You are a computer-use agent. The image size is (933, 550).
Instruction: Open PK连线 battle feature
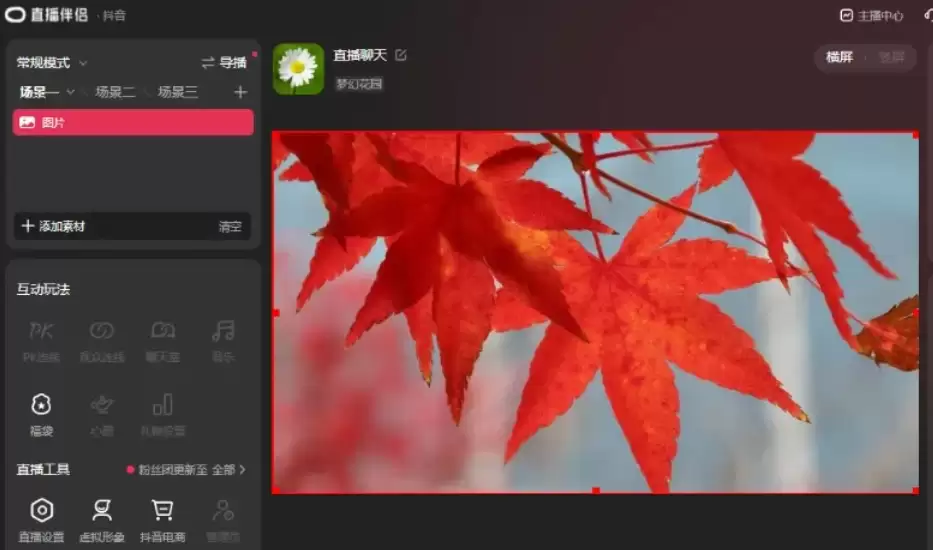point(41,341)
